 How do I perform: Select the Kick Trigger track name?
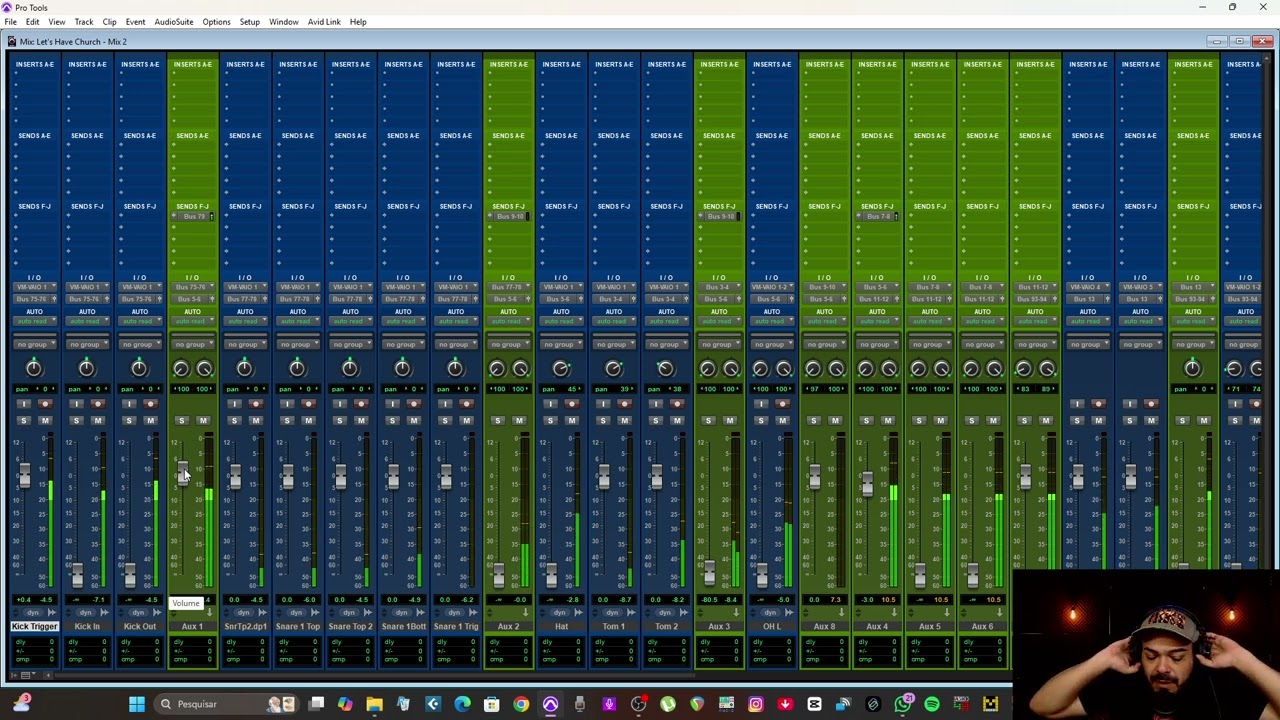tap(34, 627)
